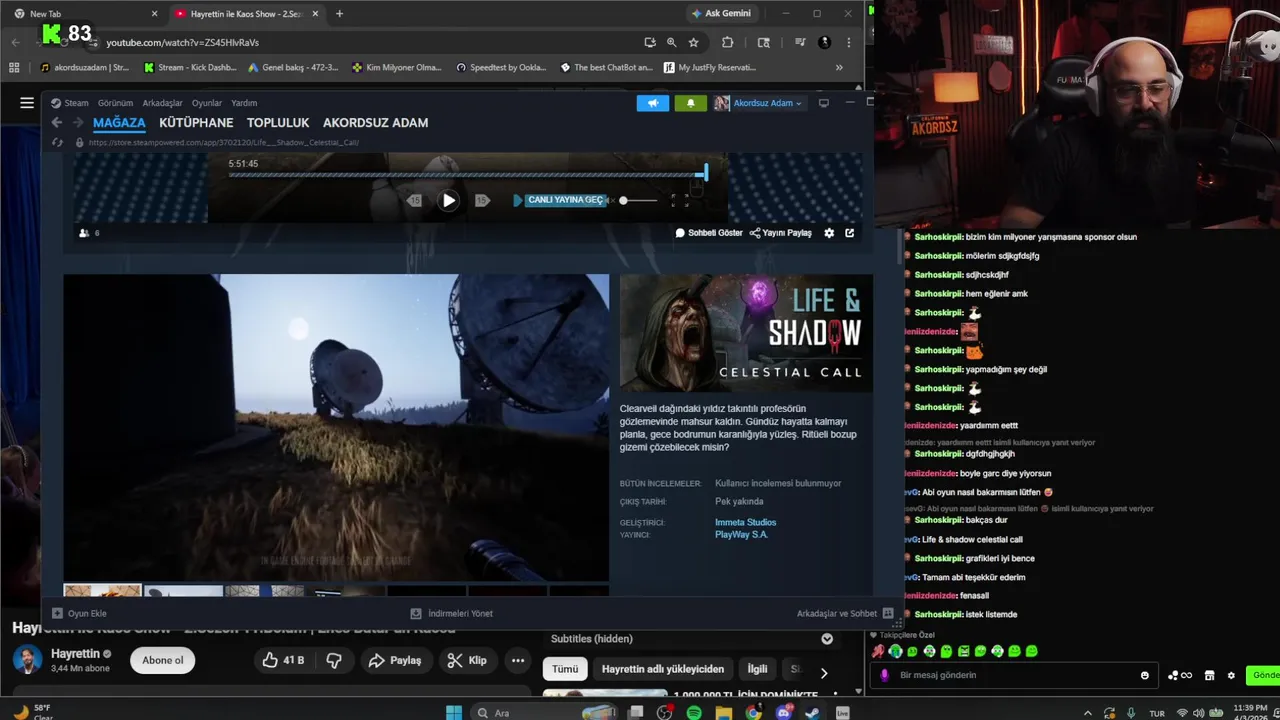The image size is (1280, 720).
Task: Open the TOPLULUK tab in Steam
Action: (278, 122)
